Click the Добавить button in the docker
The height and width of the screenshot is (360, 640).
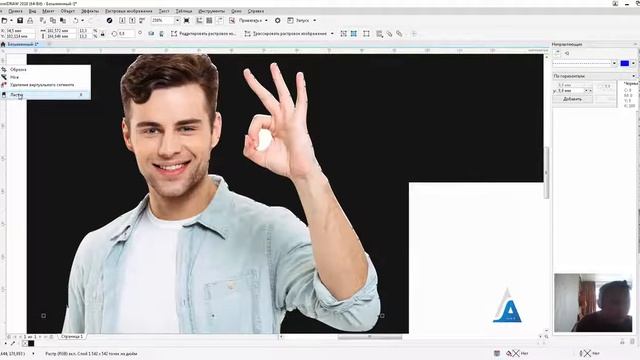tap(572, 99)
